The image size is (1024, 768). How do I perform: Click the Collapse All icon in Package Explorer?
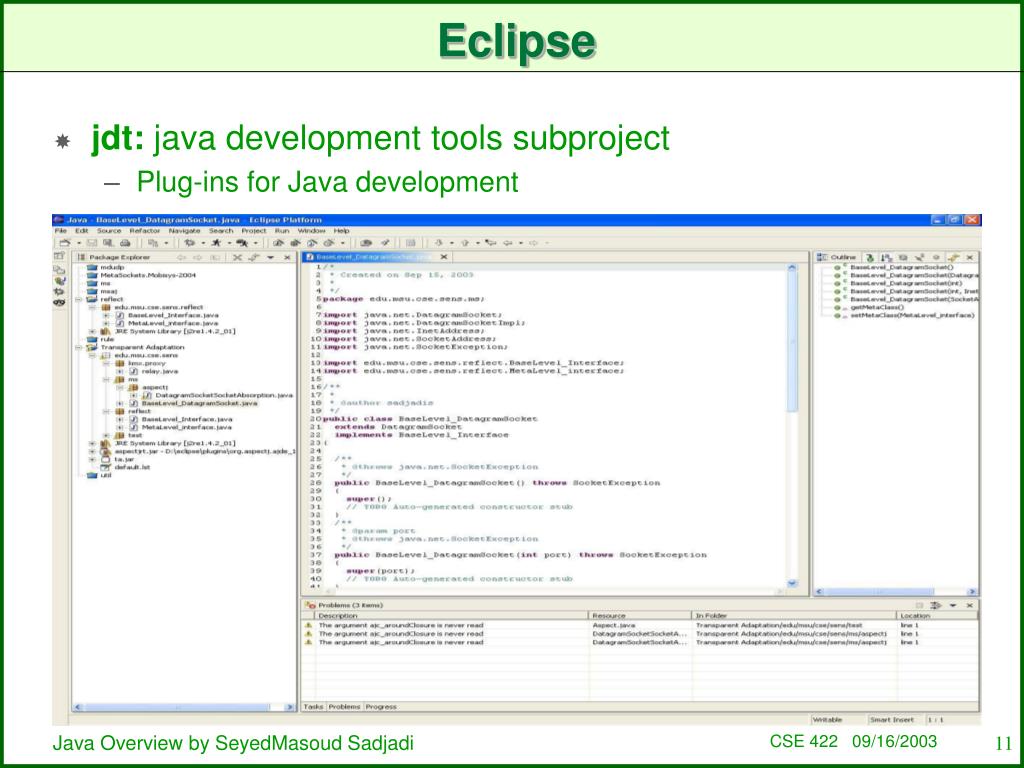pos(238,258)
